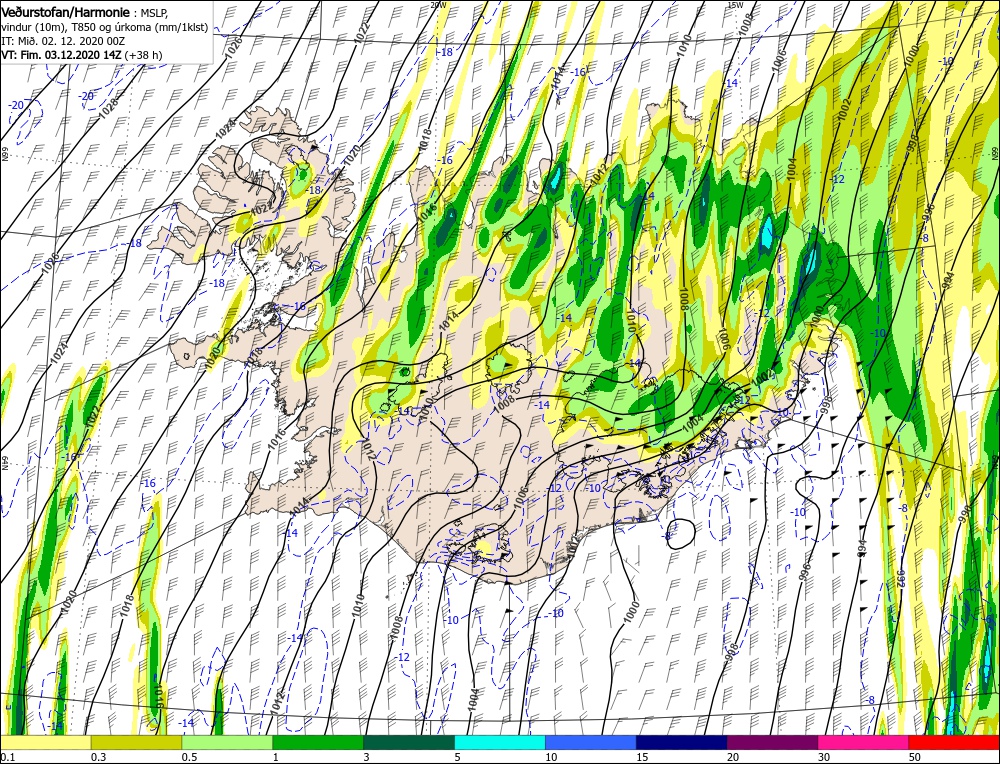Pick the blue 10–15 mm legend swatch
This screenshot has height=764, width=1000.
coord(591,742)
